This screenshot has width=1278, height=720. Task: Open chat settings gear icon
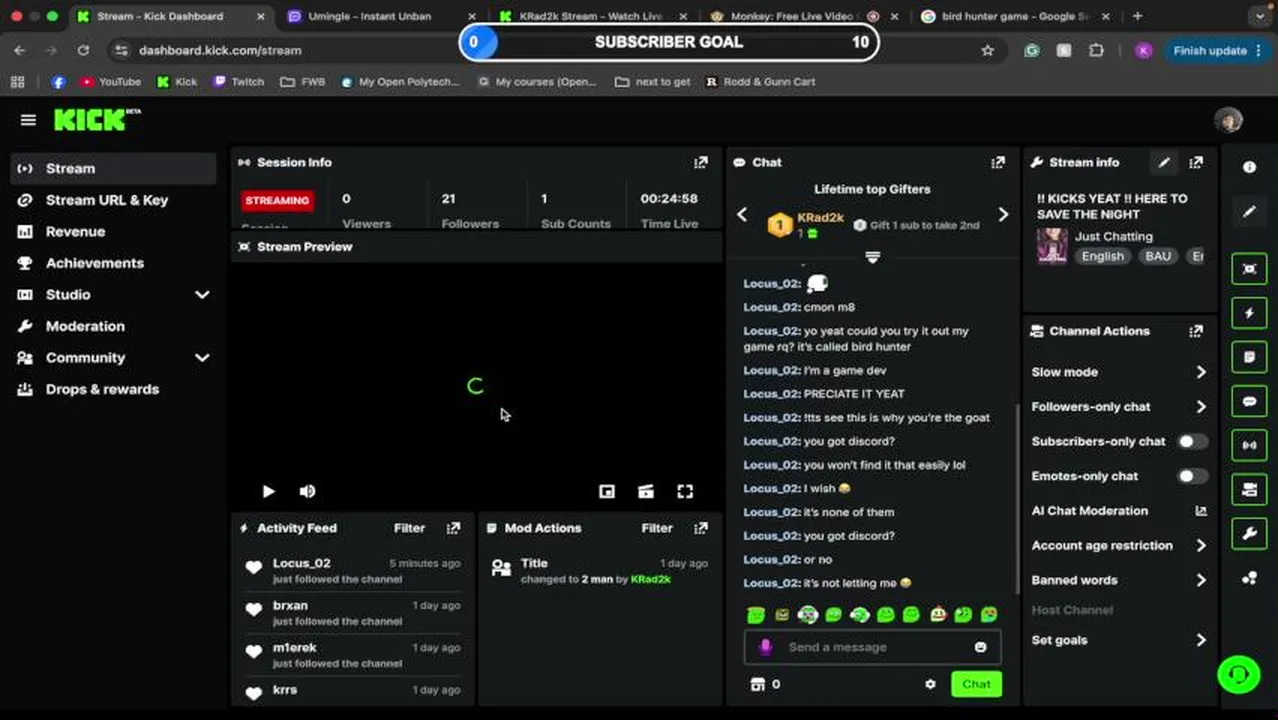click(x=930, y=684)
